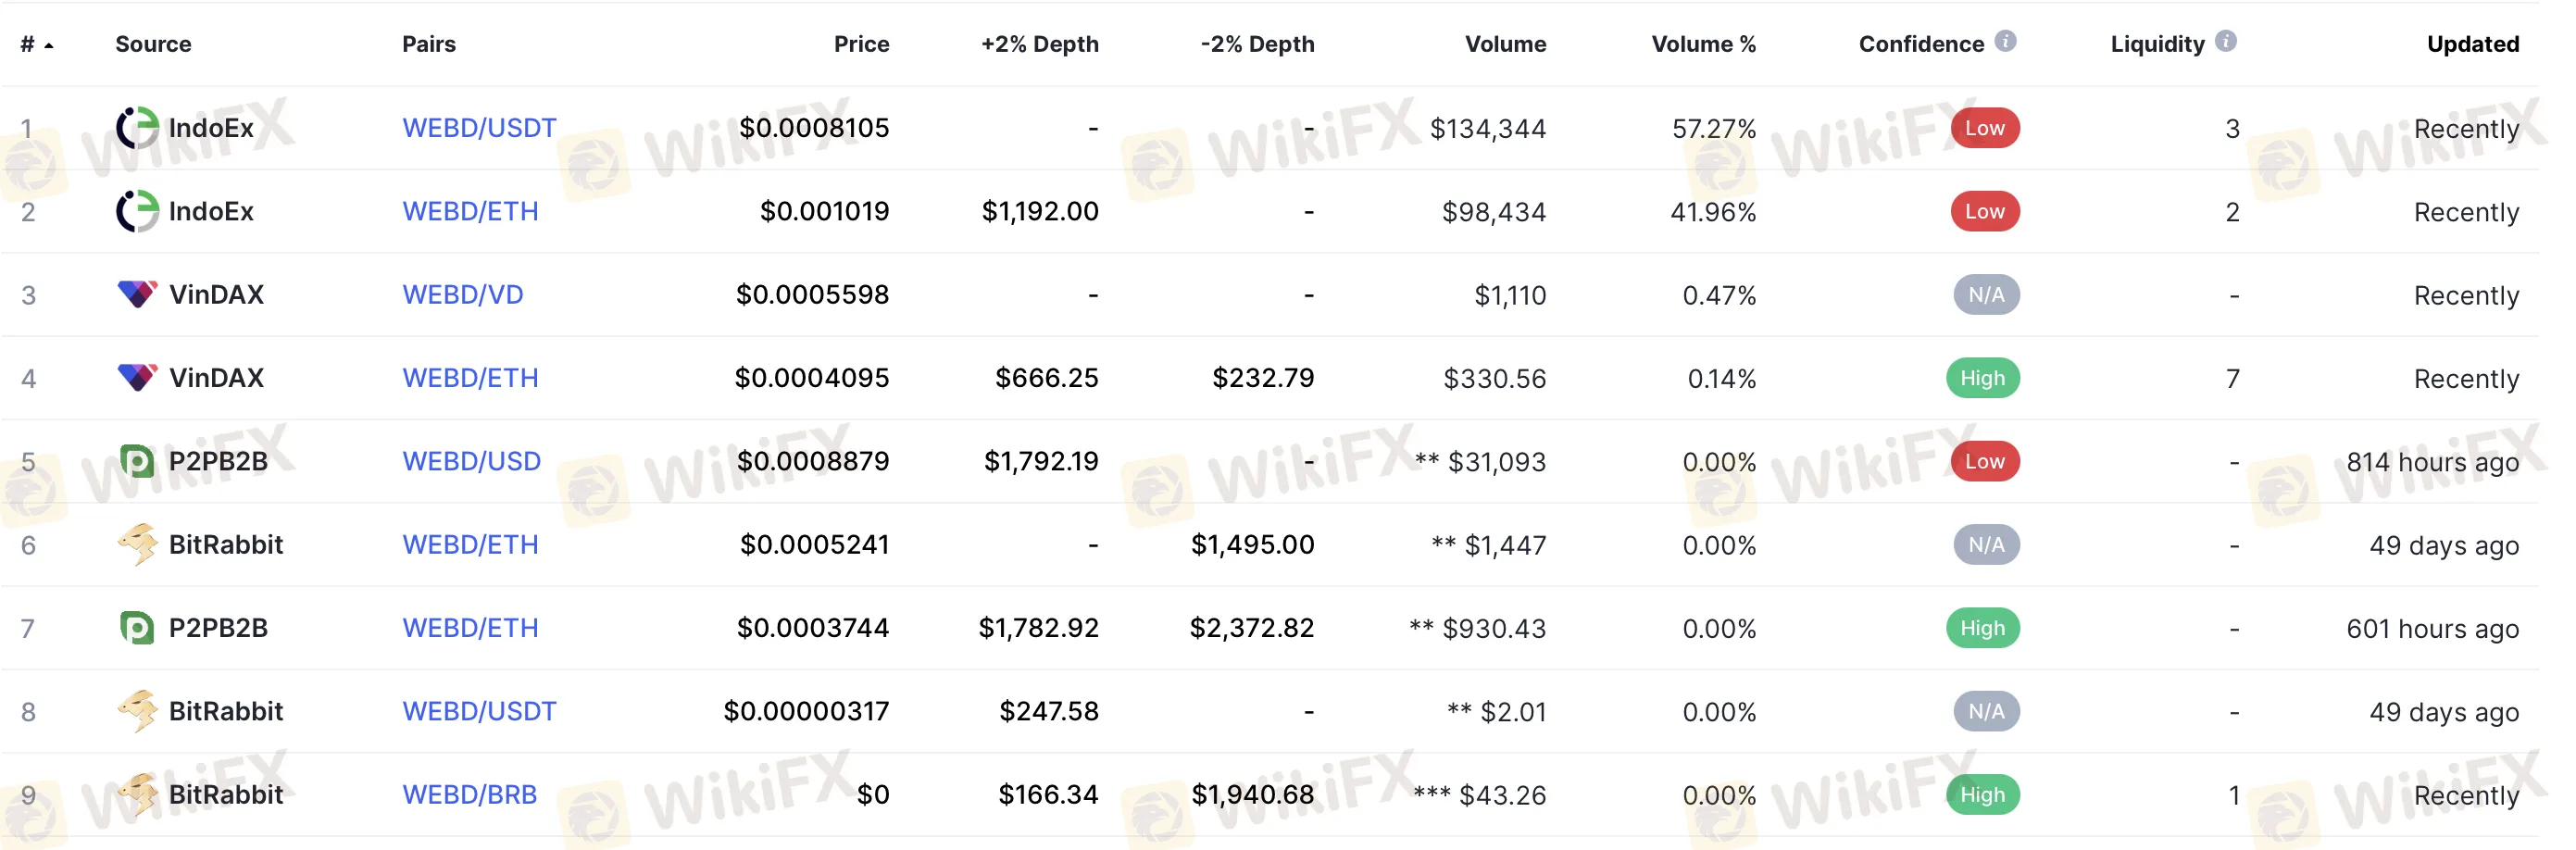Open the WEBD/USD pair on P2PB2B
The height and width of the screenshot is (850, 2576).
(471, 461)
